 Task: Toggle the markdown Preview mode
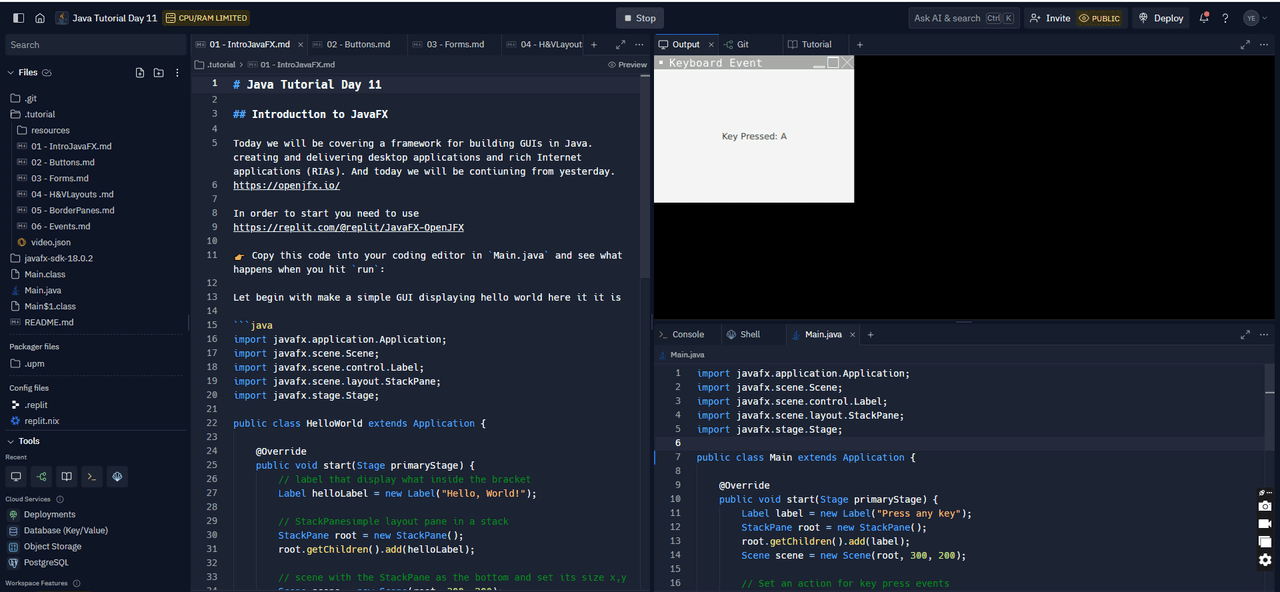[627, 65]
